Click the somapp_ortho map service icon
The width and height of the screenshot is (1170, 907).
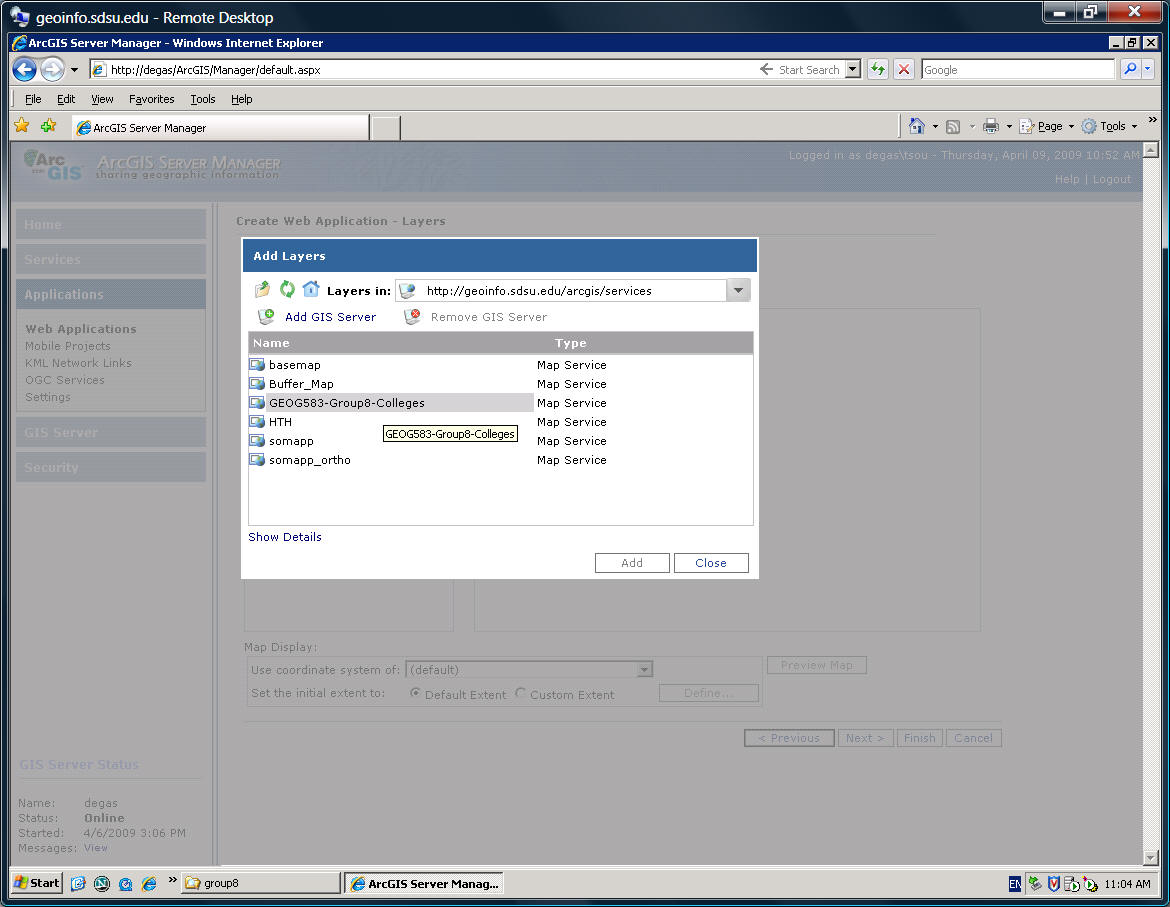coord(257,460)
